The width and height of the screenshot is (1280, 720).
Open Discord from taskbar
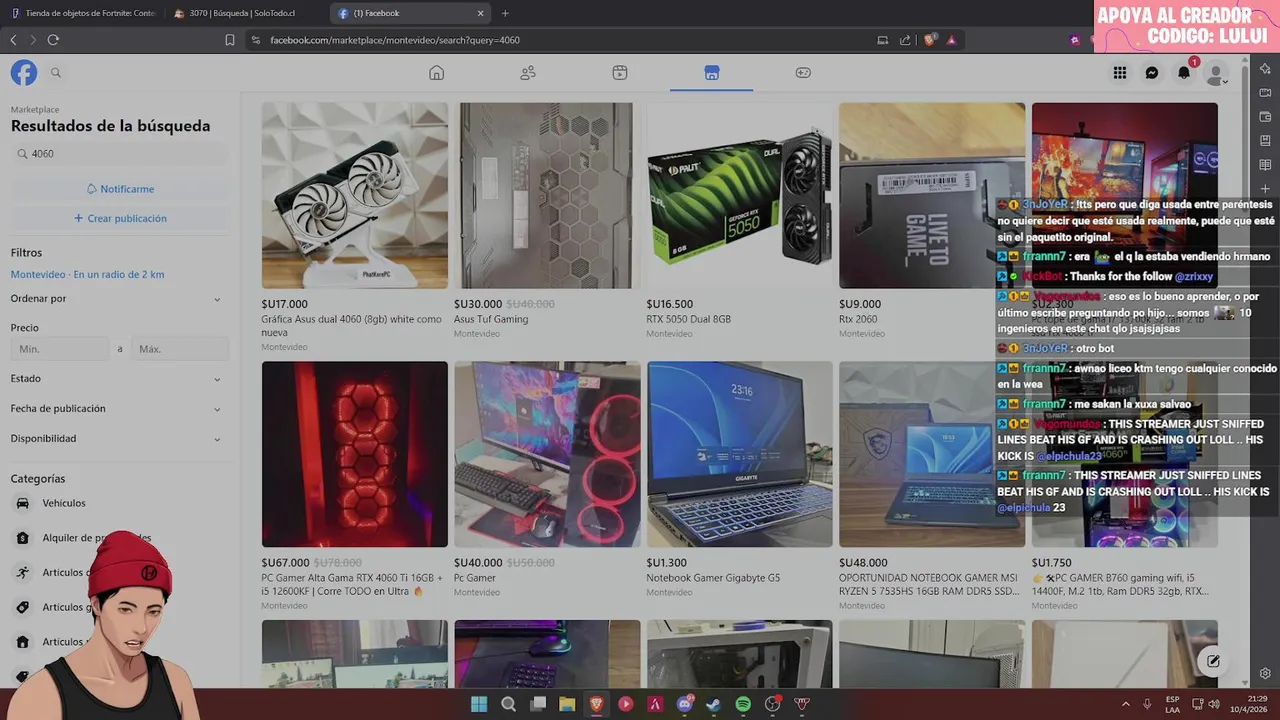(685, 704)
